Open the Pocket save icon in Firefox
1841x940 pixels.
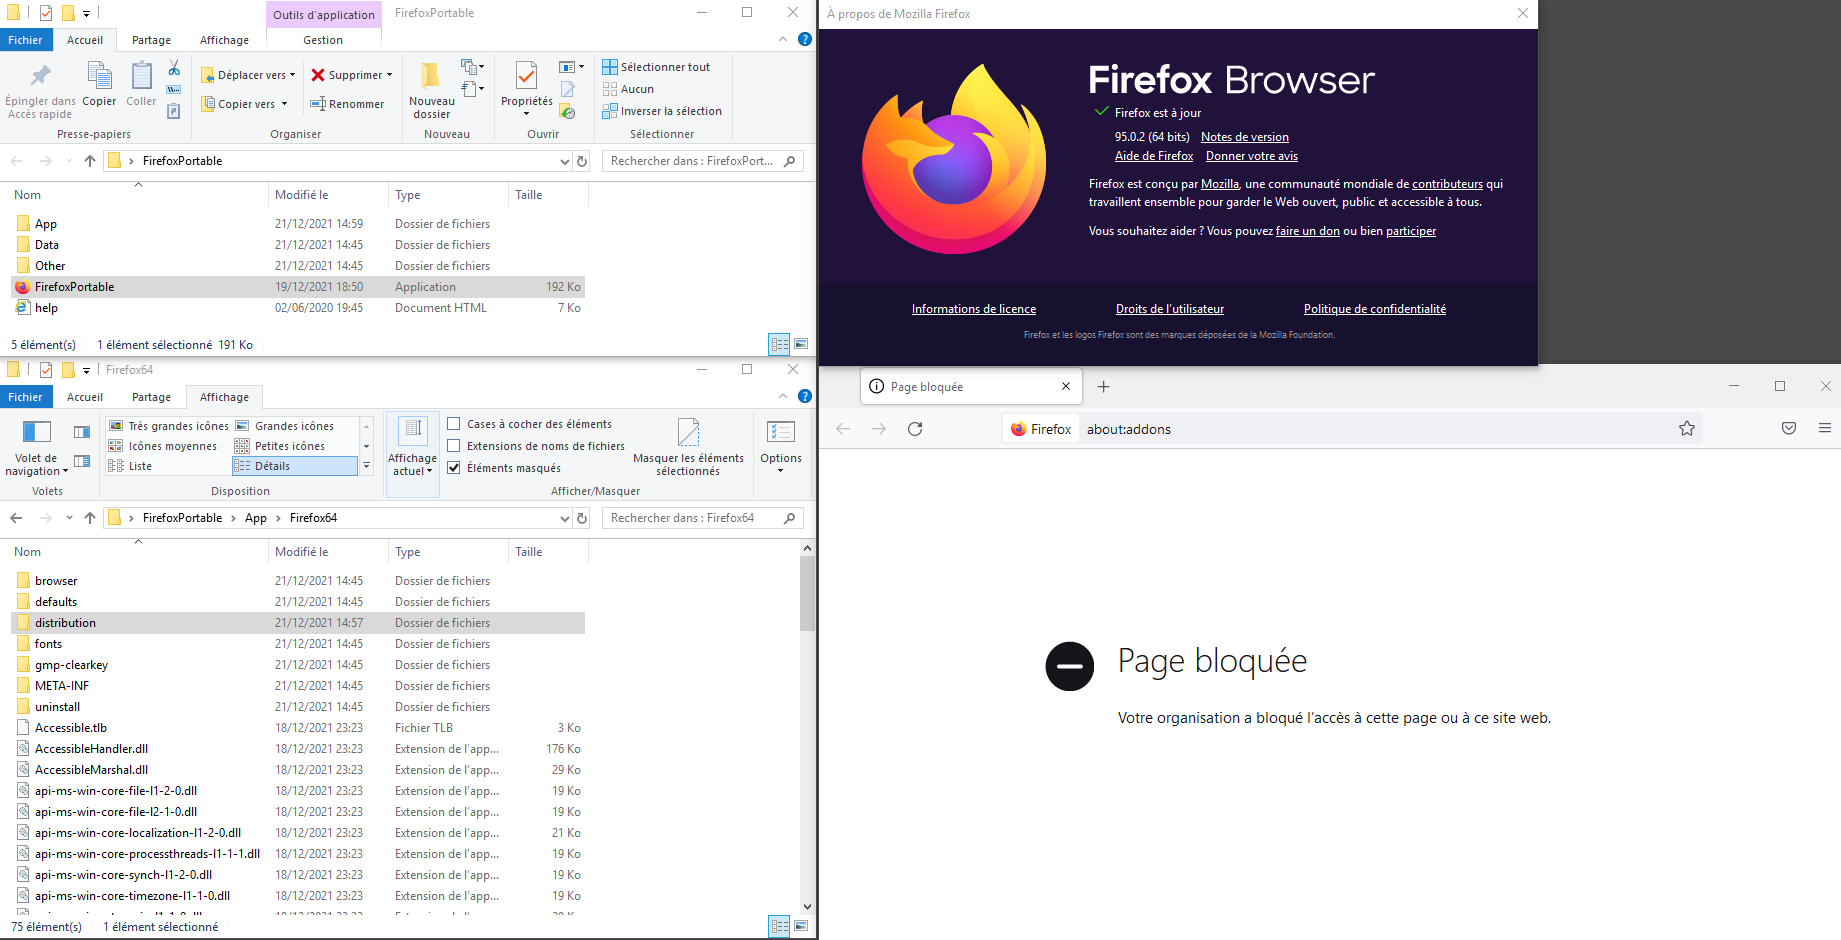click(1788, 429)
